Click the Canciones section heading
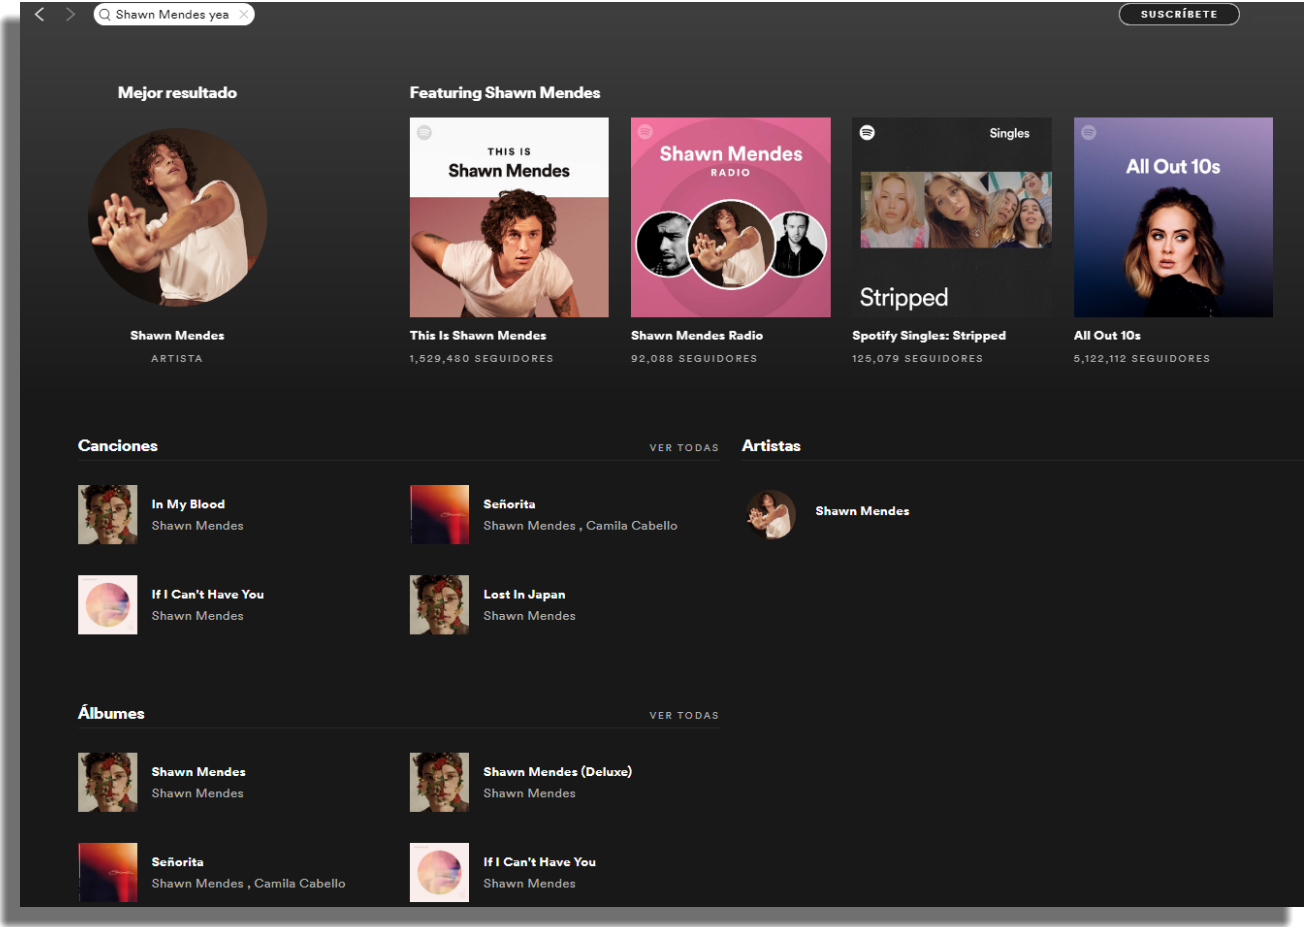Image resolution: width=1304 pixels, height=929 pixels. tap(118, 446)
